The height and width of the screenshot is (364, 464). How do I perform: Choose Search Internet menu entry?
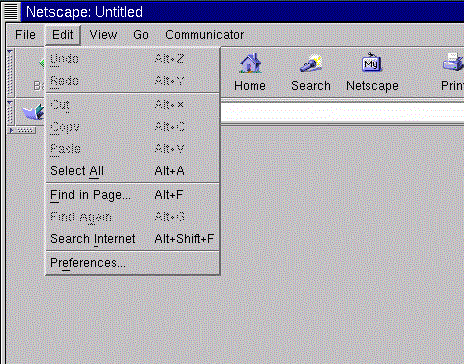(132, 239)
